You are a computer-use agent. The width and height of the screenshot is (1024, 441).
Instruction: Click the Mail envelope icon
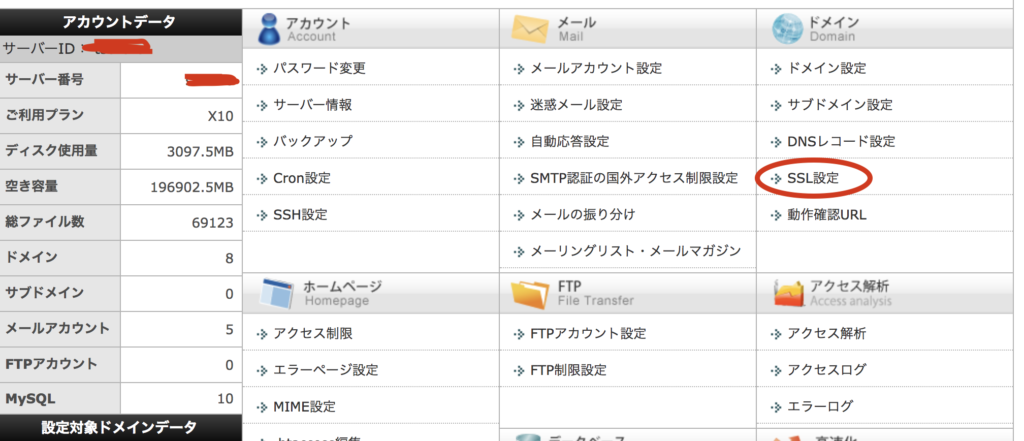coord(529,29)
